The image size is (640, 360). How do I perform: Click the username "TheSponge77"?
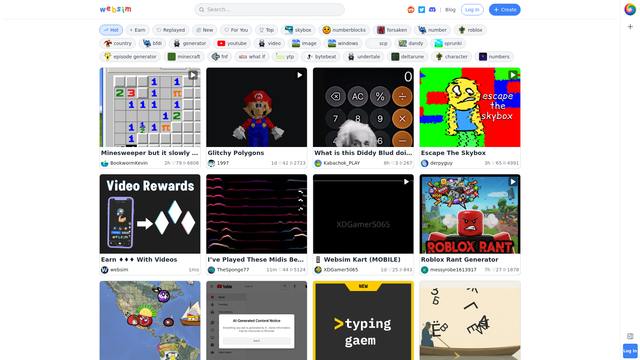click(x=233, y=270)
